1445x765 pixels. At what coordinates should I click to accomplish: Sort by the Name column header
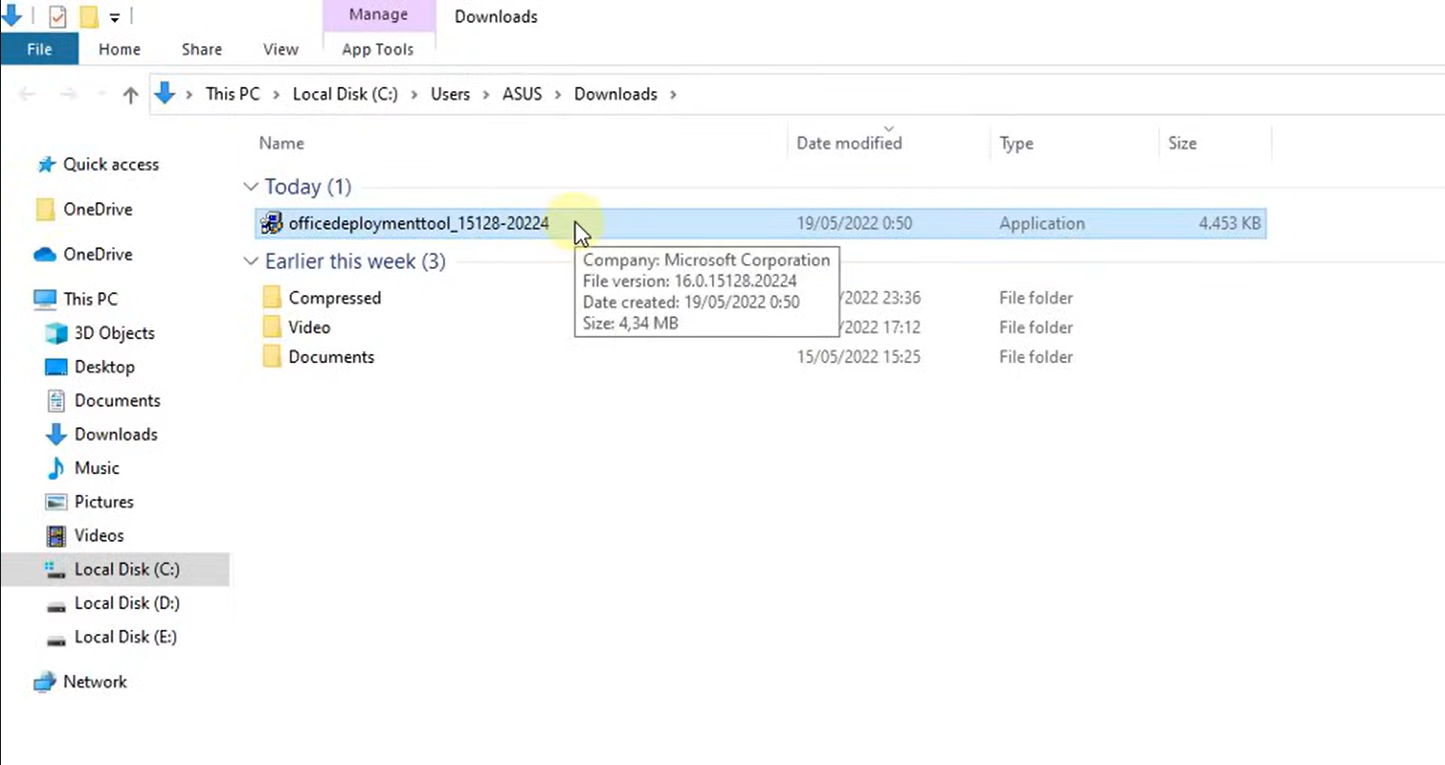(281, 143)
